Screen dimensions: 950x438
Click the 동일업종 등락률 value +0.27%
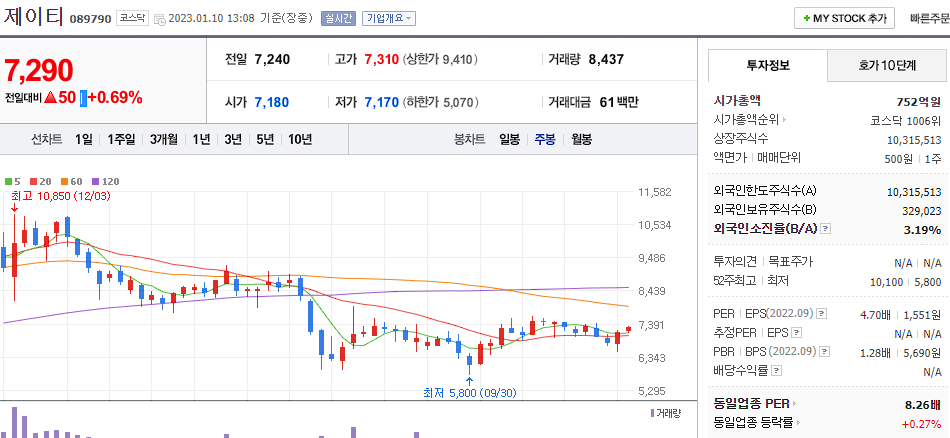(922, 422)
